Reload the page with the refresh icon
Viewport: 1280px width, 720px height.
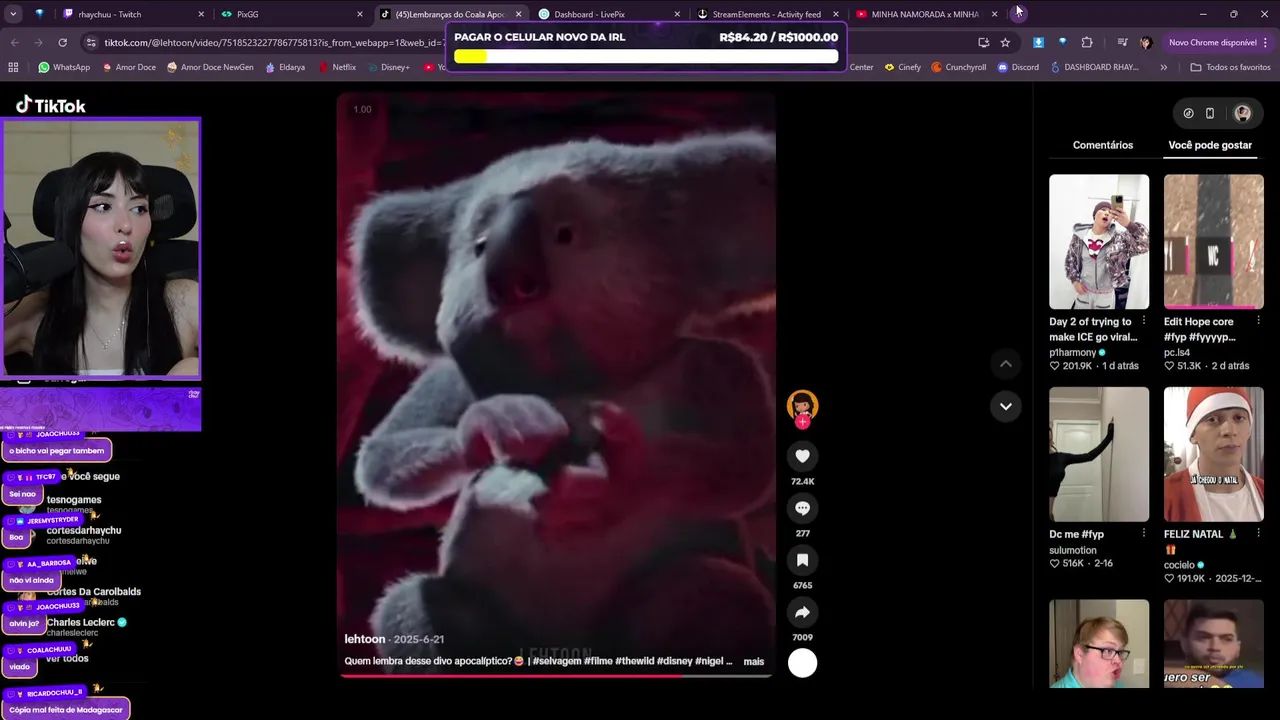[62, 42]
